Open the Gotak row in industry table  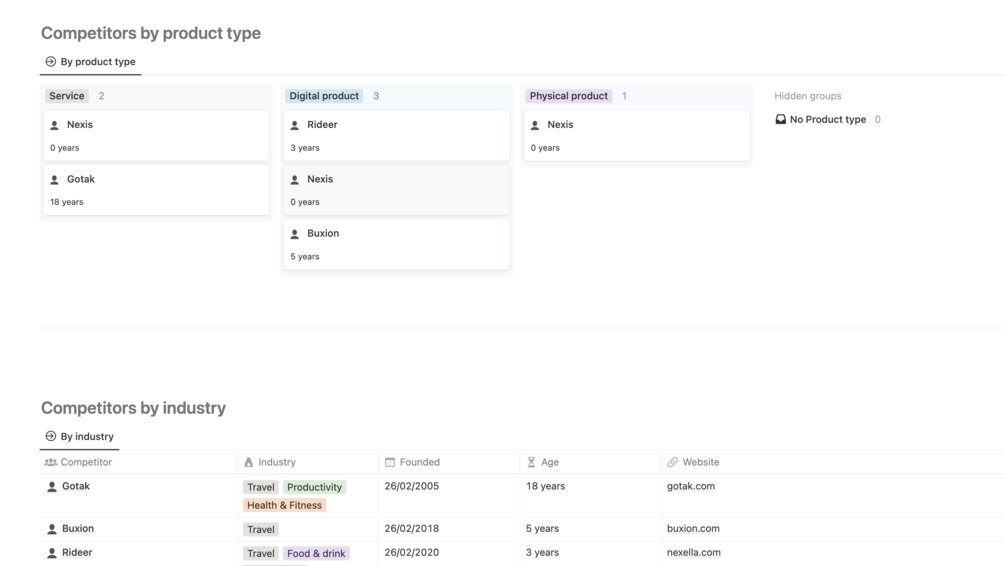click(x=76, y=487)
